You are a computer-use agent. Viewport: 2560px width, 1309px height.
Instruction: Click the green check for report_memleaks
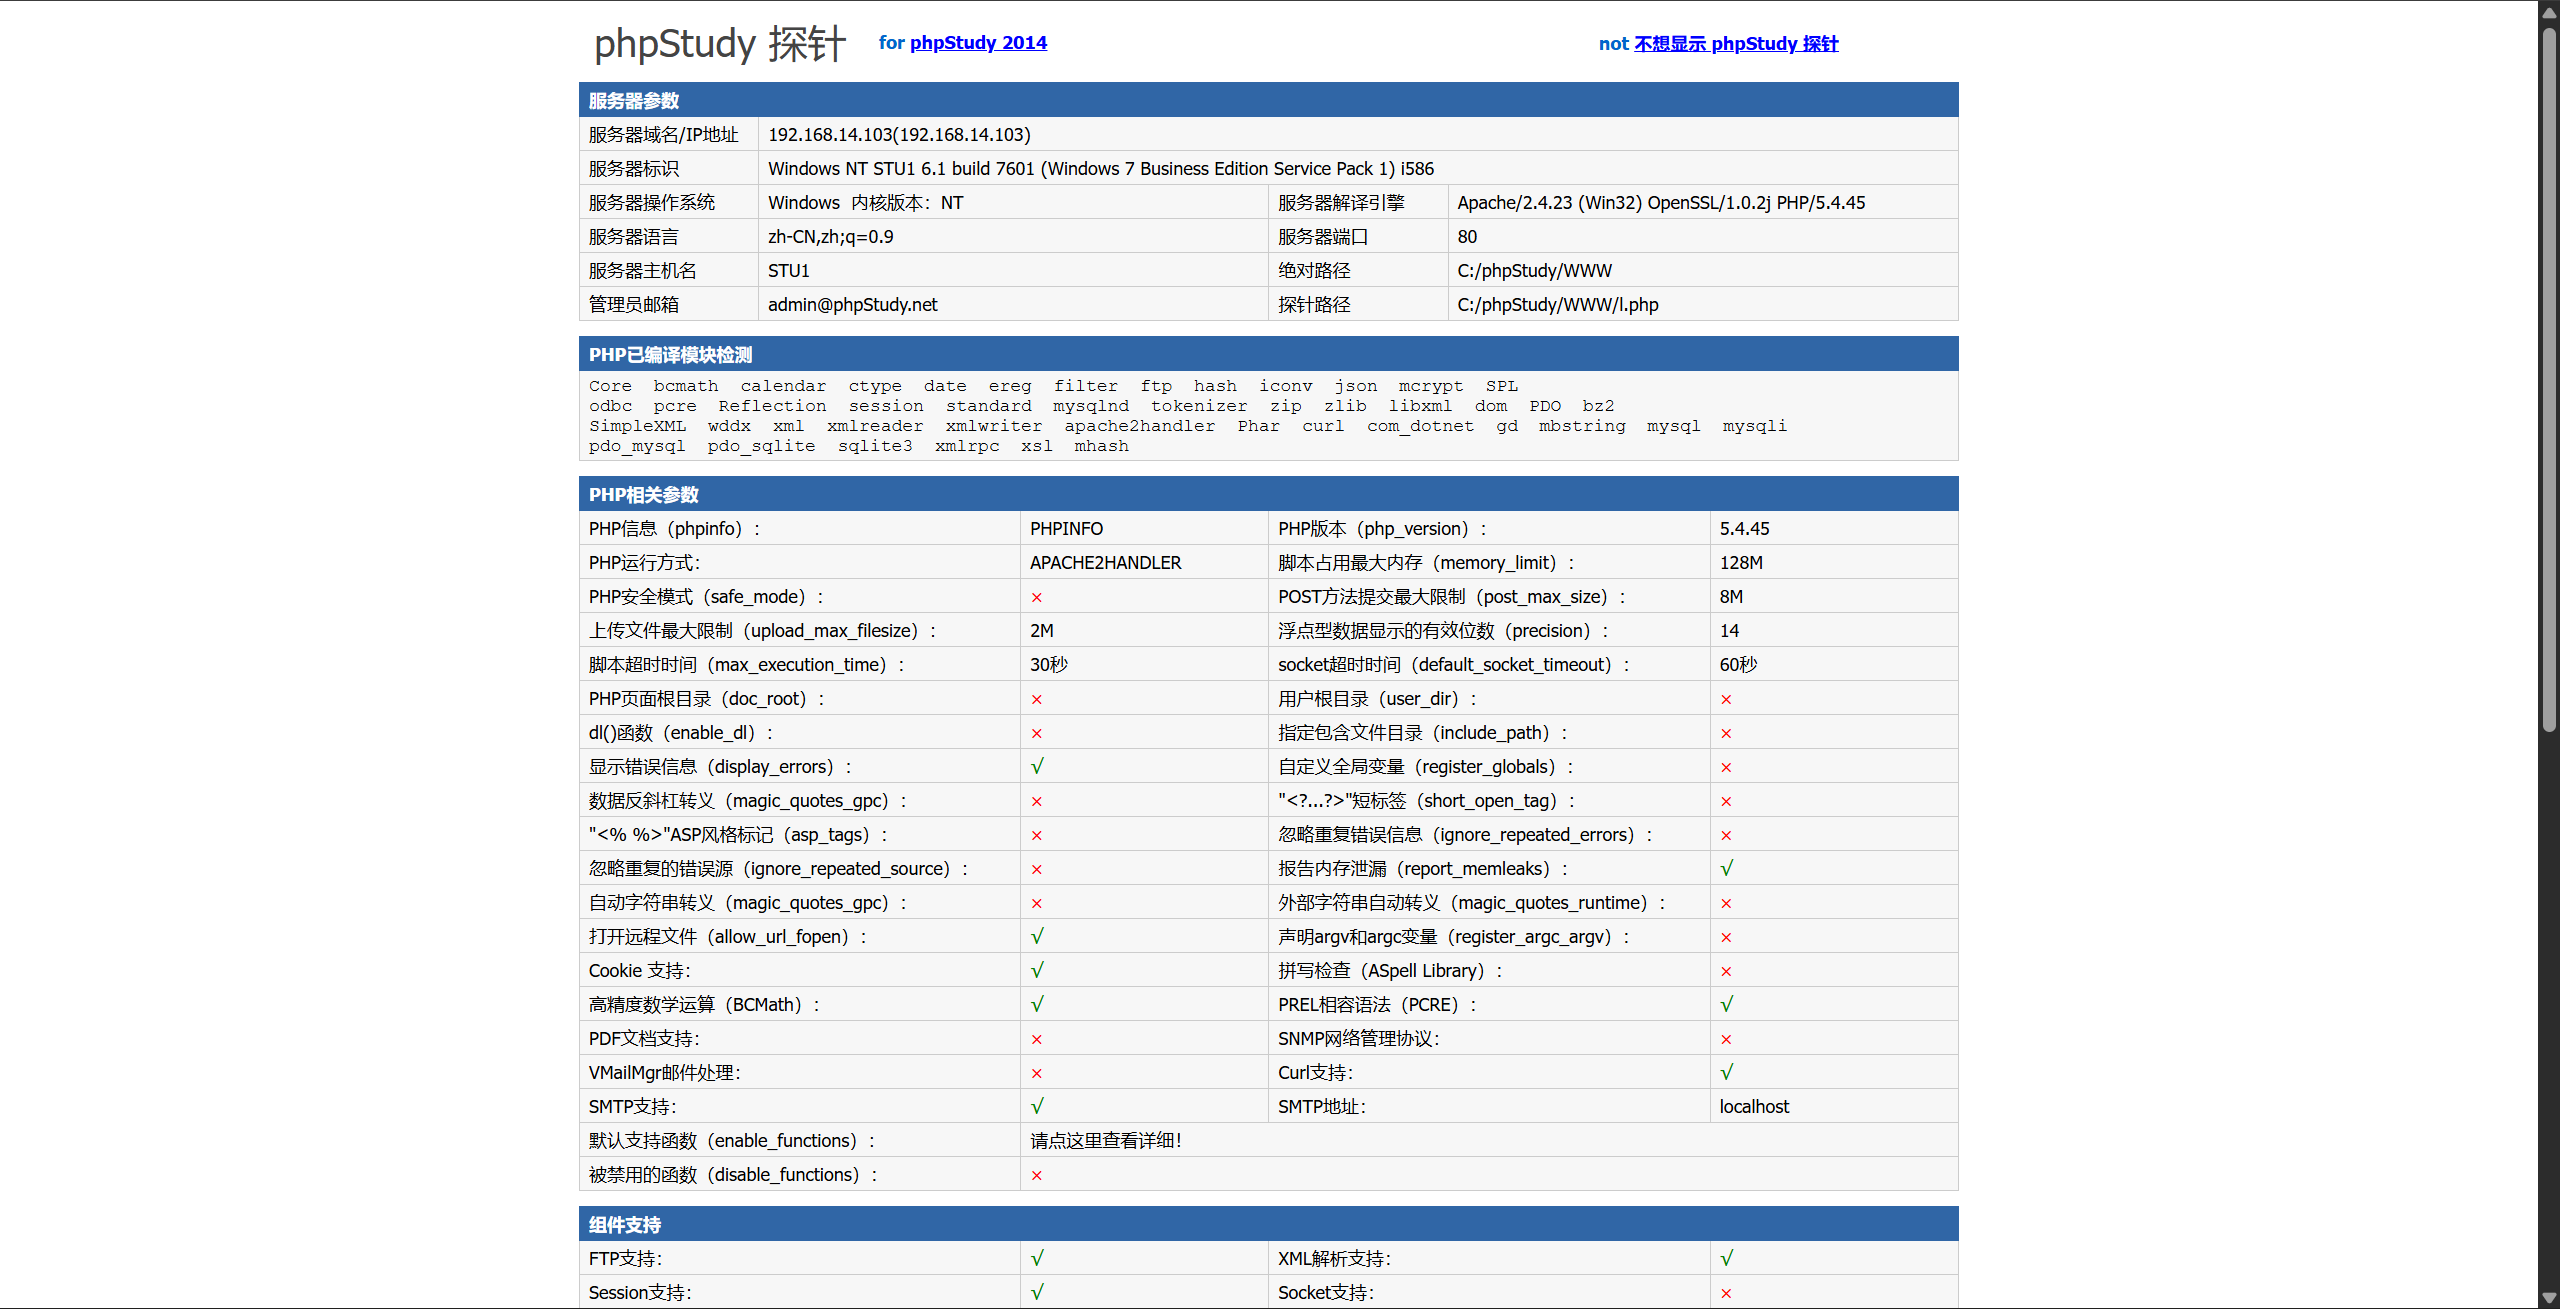coord(1726,869)
